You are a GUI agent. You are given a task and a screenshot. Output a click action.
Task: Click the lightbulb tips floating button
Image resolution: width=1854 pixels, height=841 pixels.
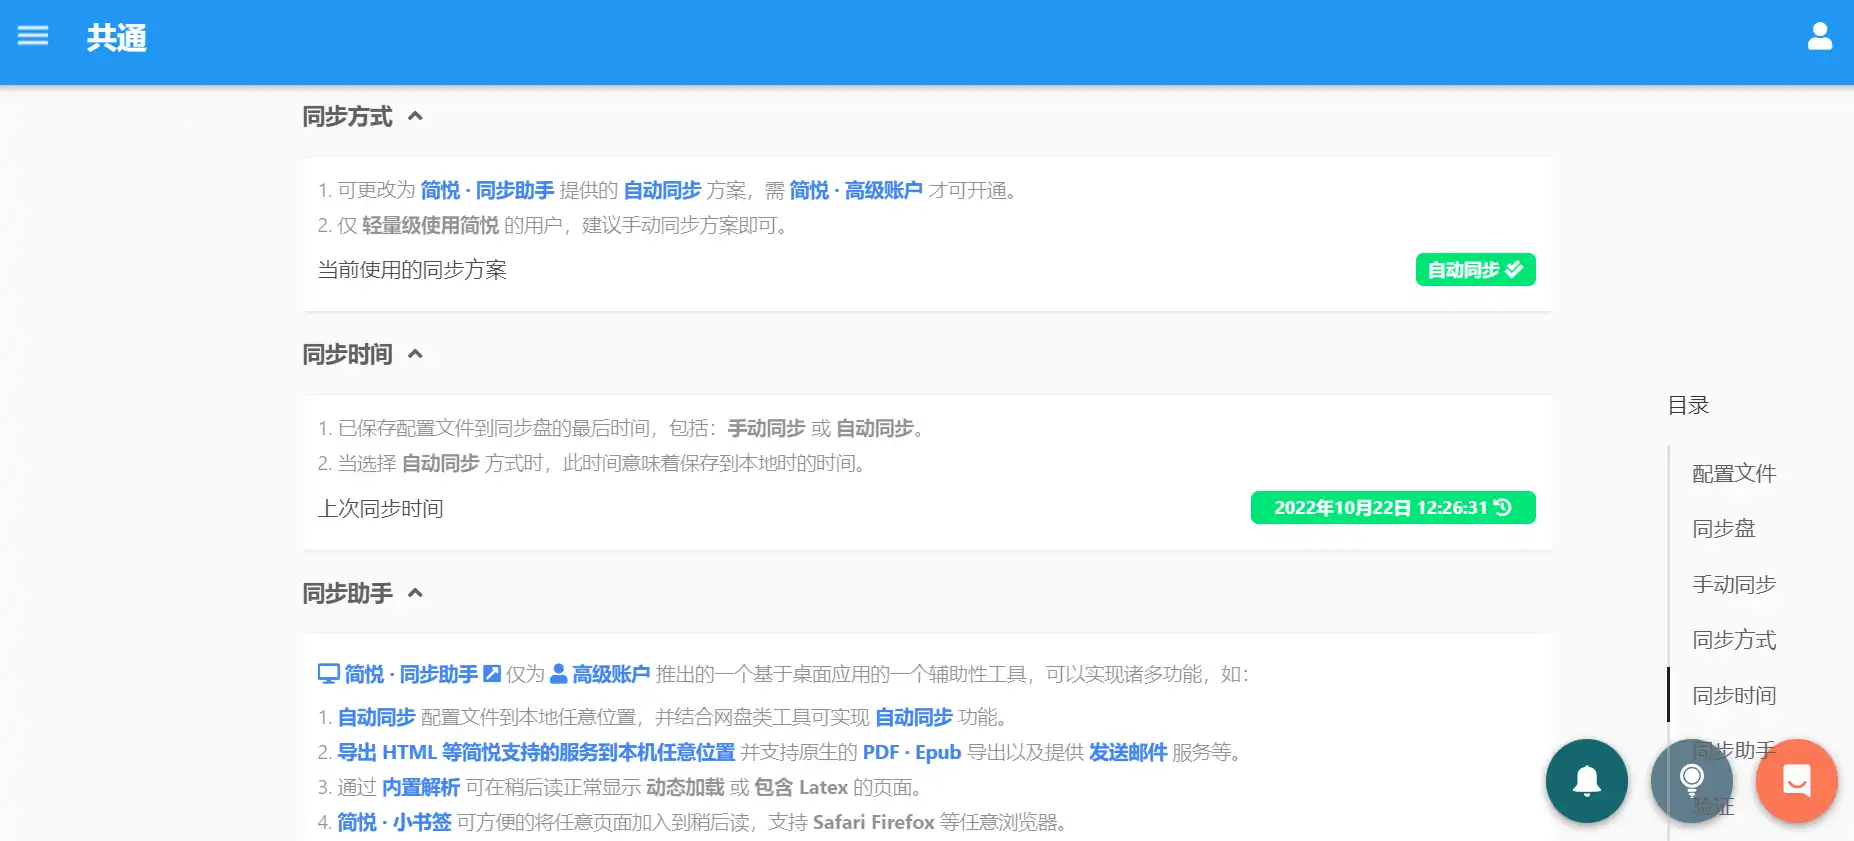coord(1692,781)
